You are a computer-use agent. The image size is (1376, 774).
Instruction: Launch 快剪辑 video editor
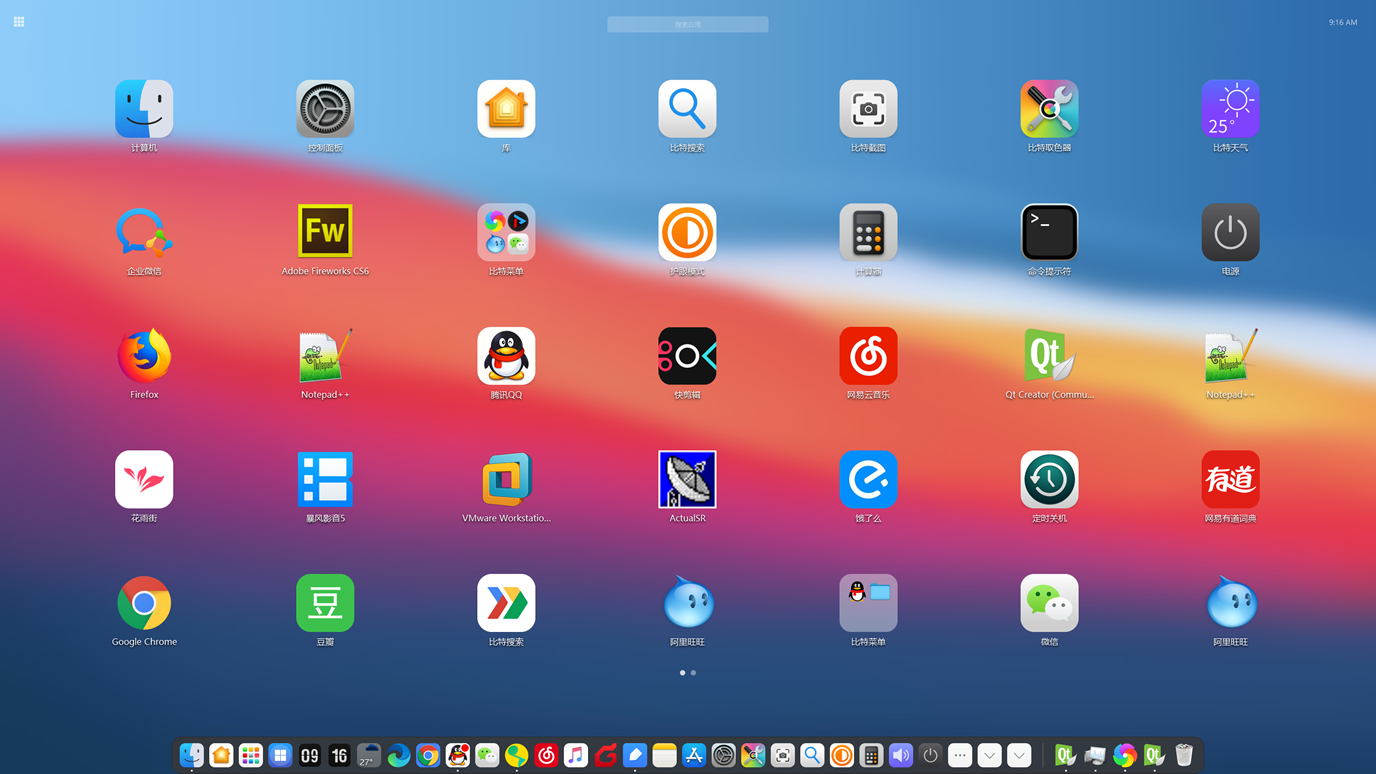[x=687, y=356]
